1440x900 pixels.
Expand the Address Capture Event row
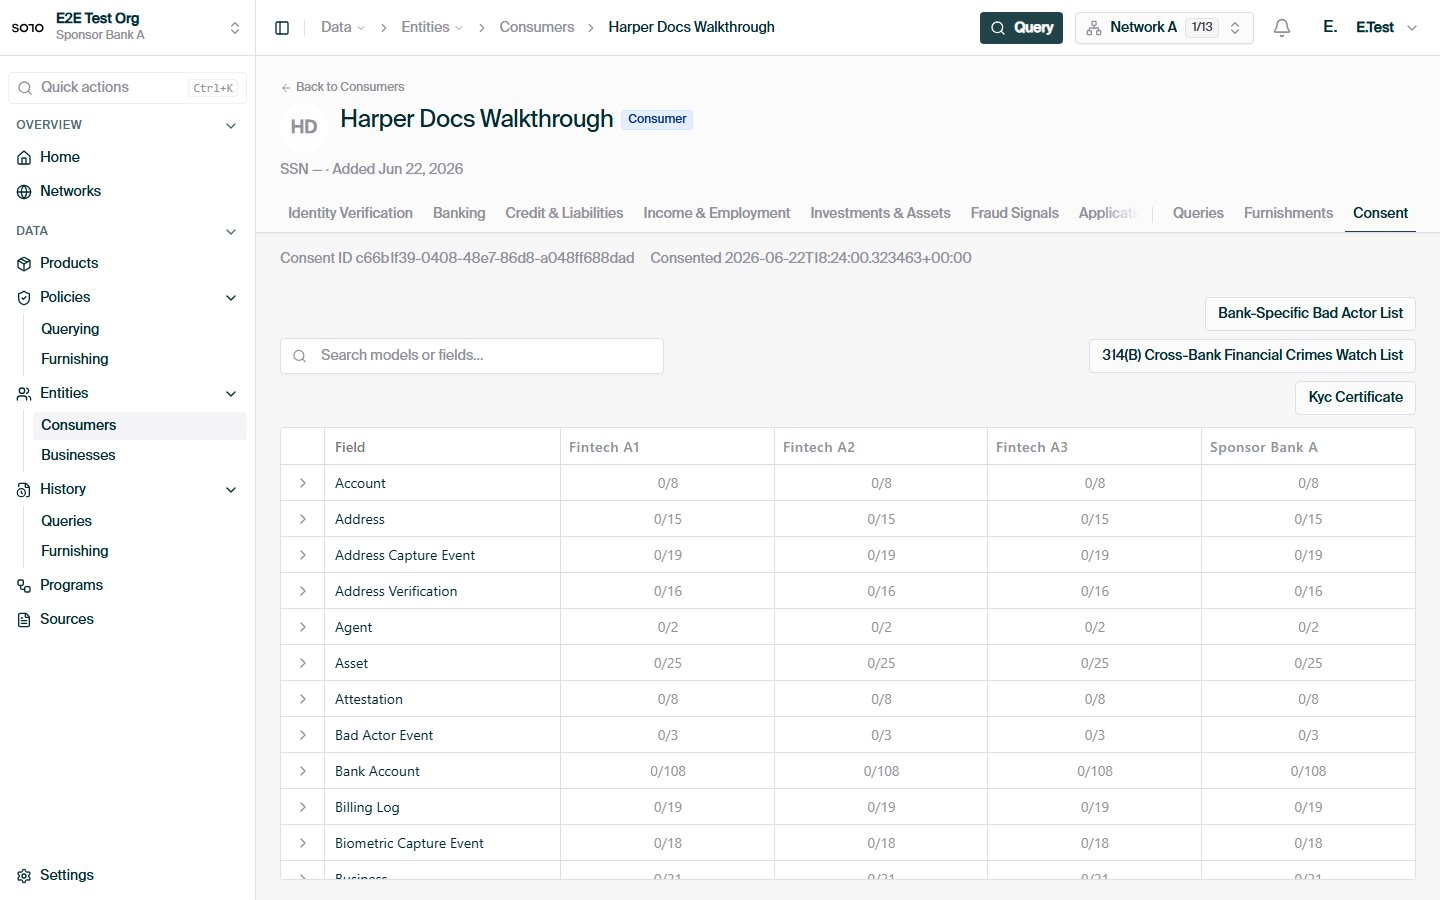tap(303, 555)
